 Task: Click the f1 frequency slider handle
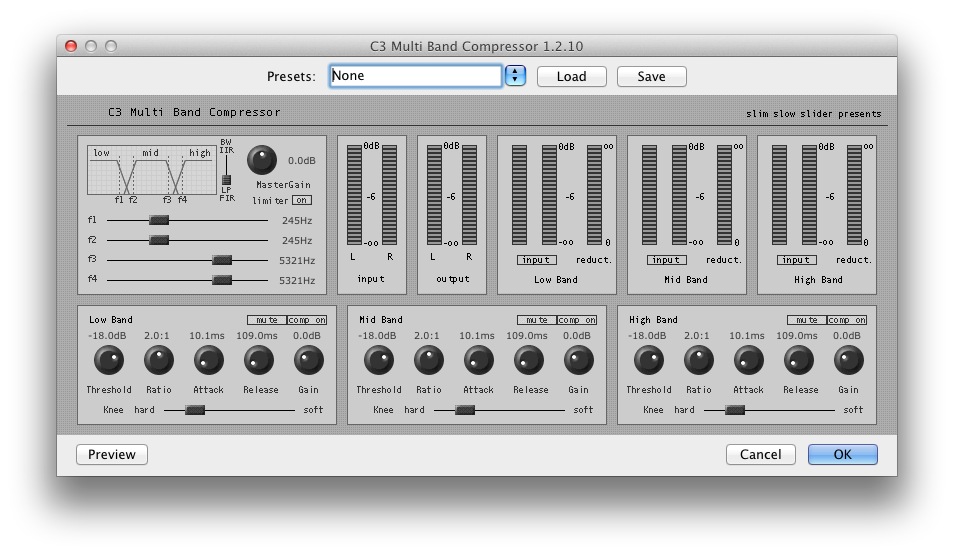coord(159,220)
